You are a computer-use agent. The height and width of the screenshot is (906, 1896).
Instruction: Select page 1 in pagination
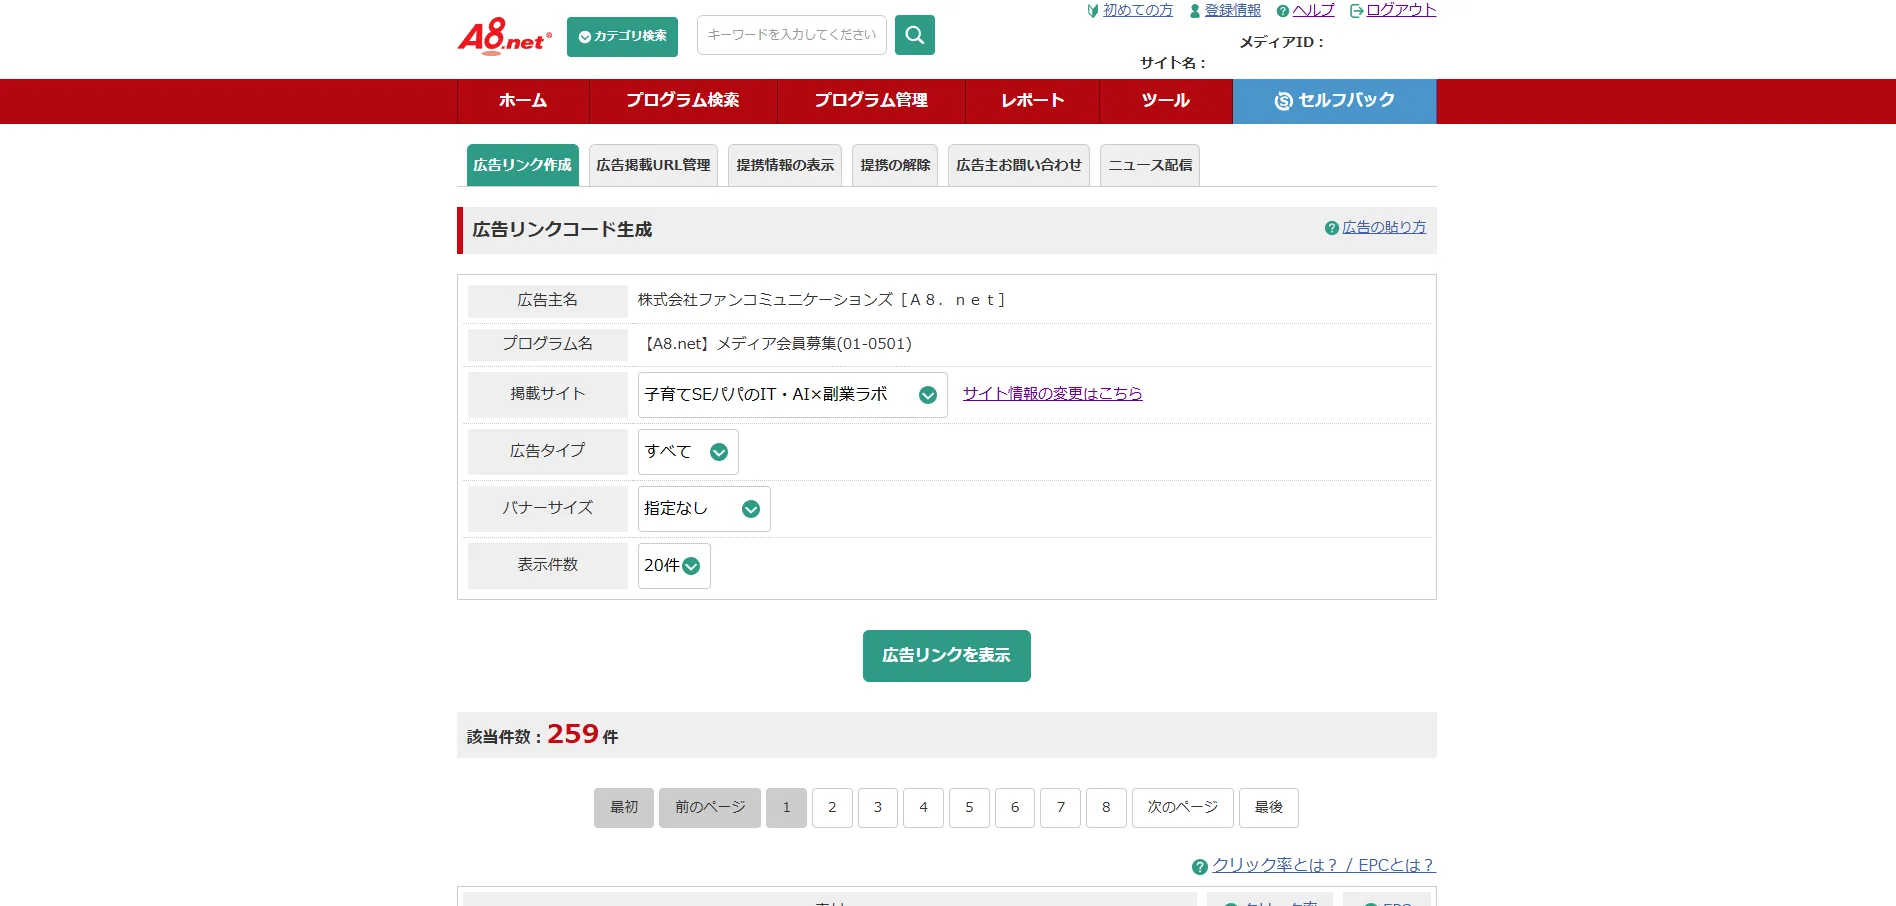(x=786, y=808)
